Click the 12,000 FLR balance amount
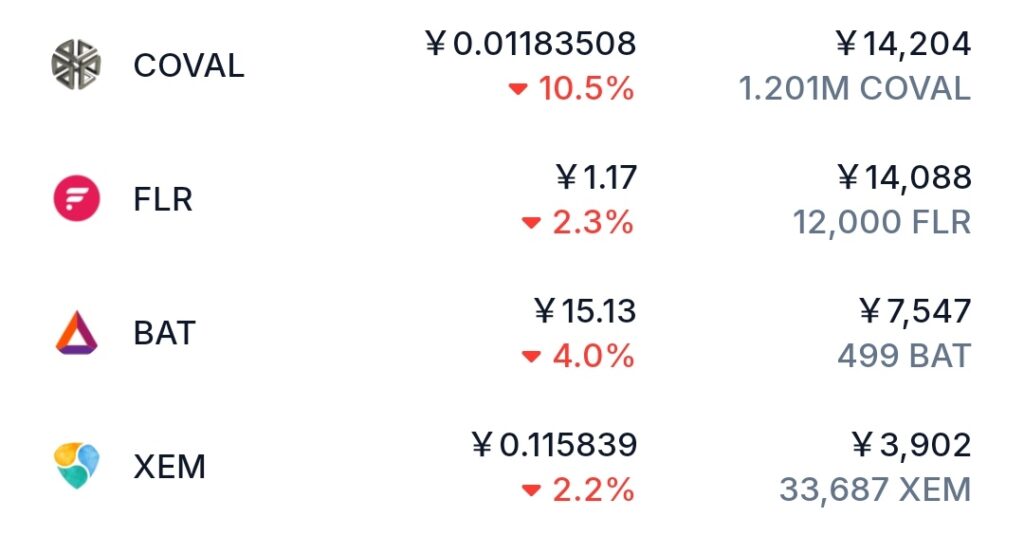The width and height of the screenshot is (1024, 536). tap(882, 222)
